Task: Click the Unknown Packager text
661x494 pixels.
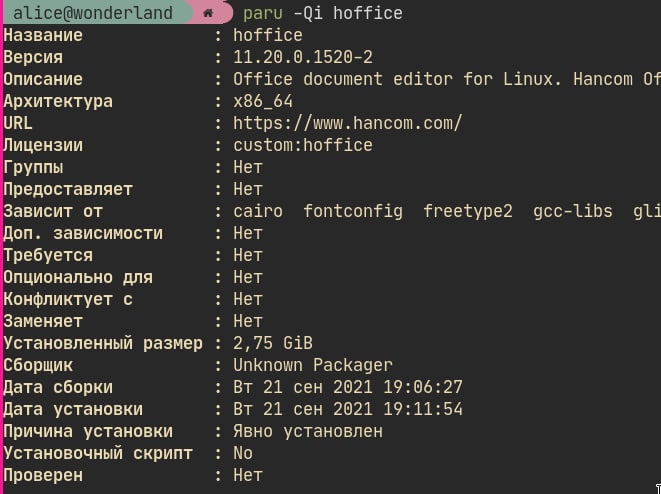Action: pos(312,365)
